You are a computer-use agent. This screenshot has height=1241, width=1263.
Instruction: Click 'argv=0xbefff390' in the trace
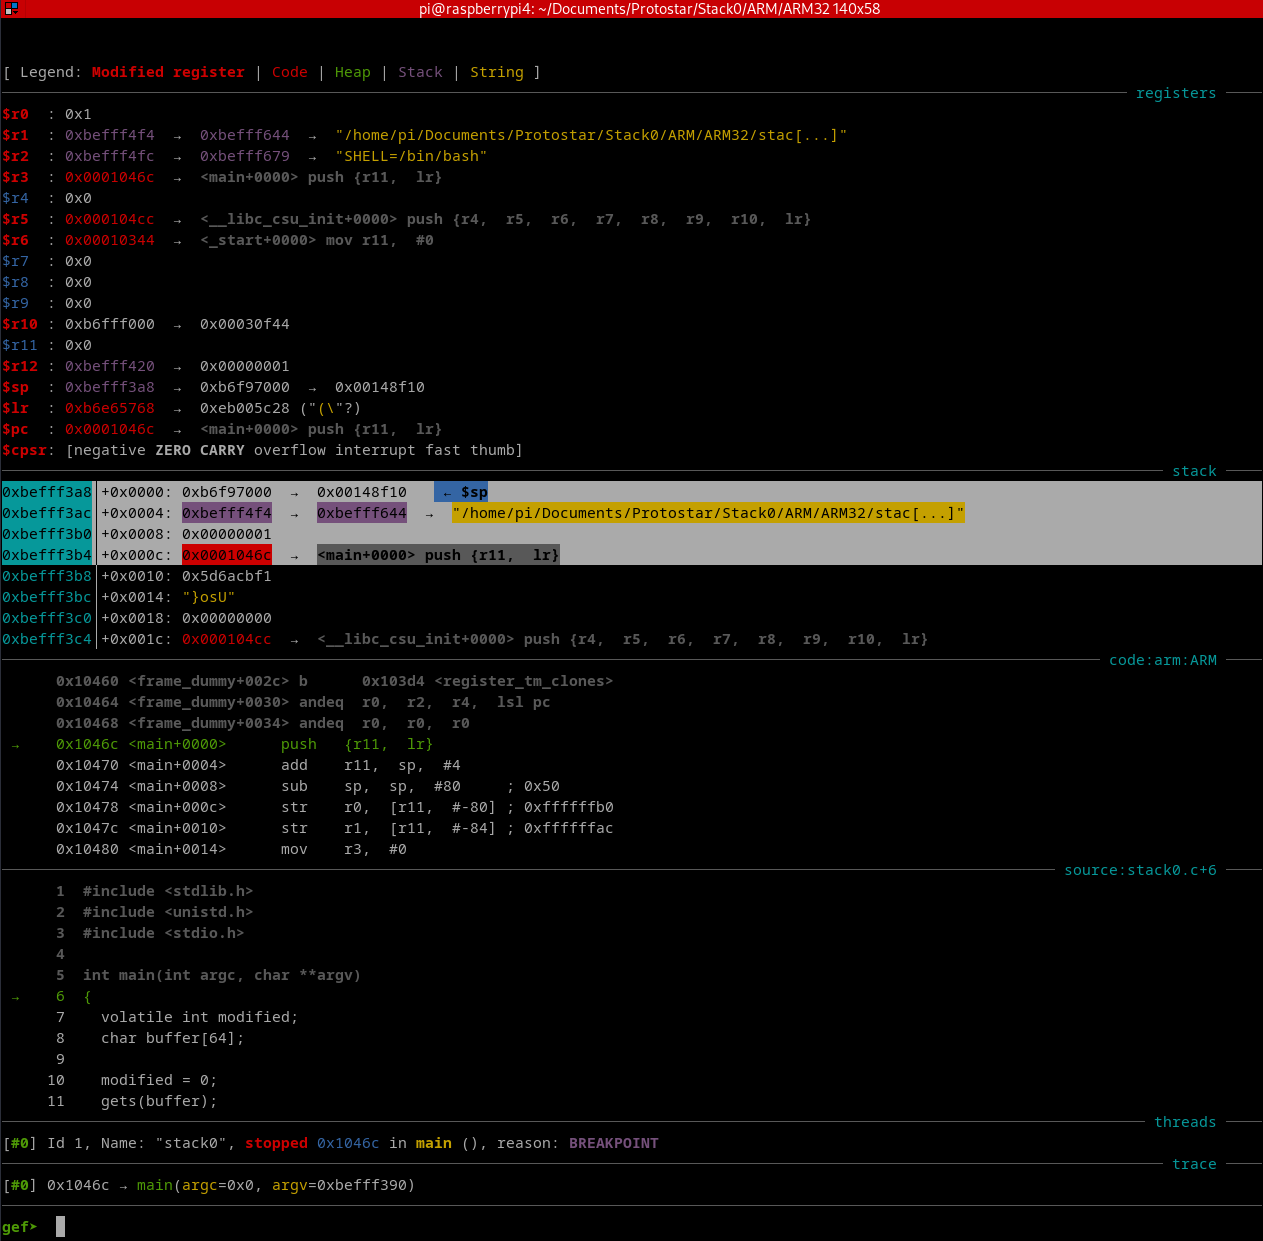point(339,1185)
